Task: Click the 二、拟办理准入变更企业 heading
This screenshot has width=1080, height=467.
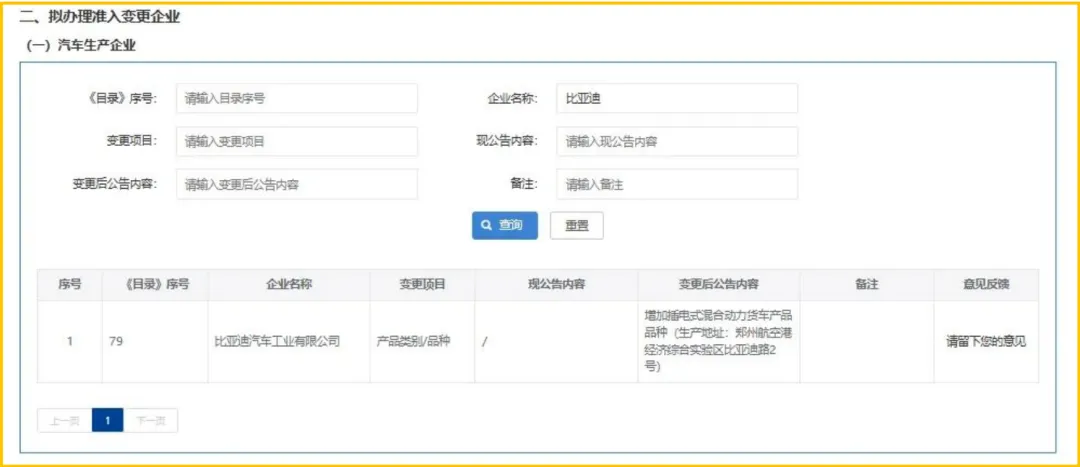Action: tap(100, 17)
